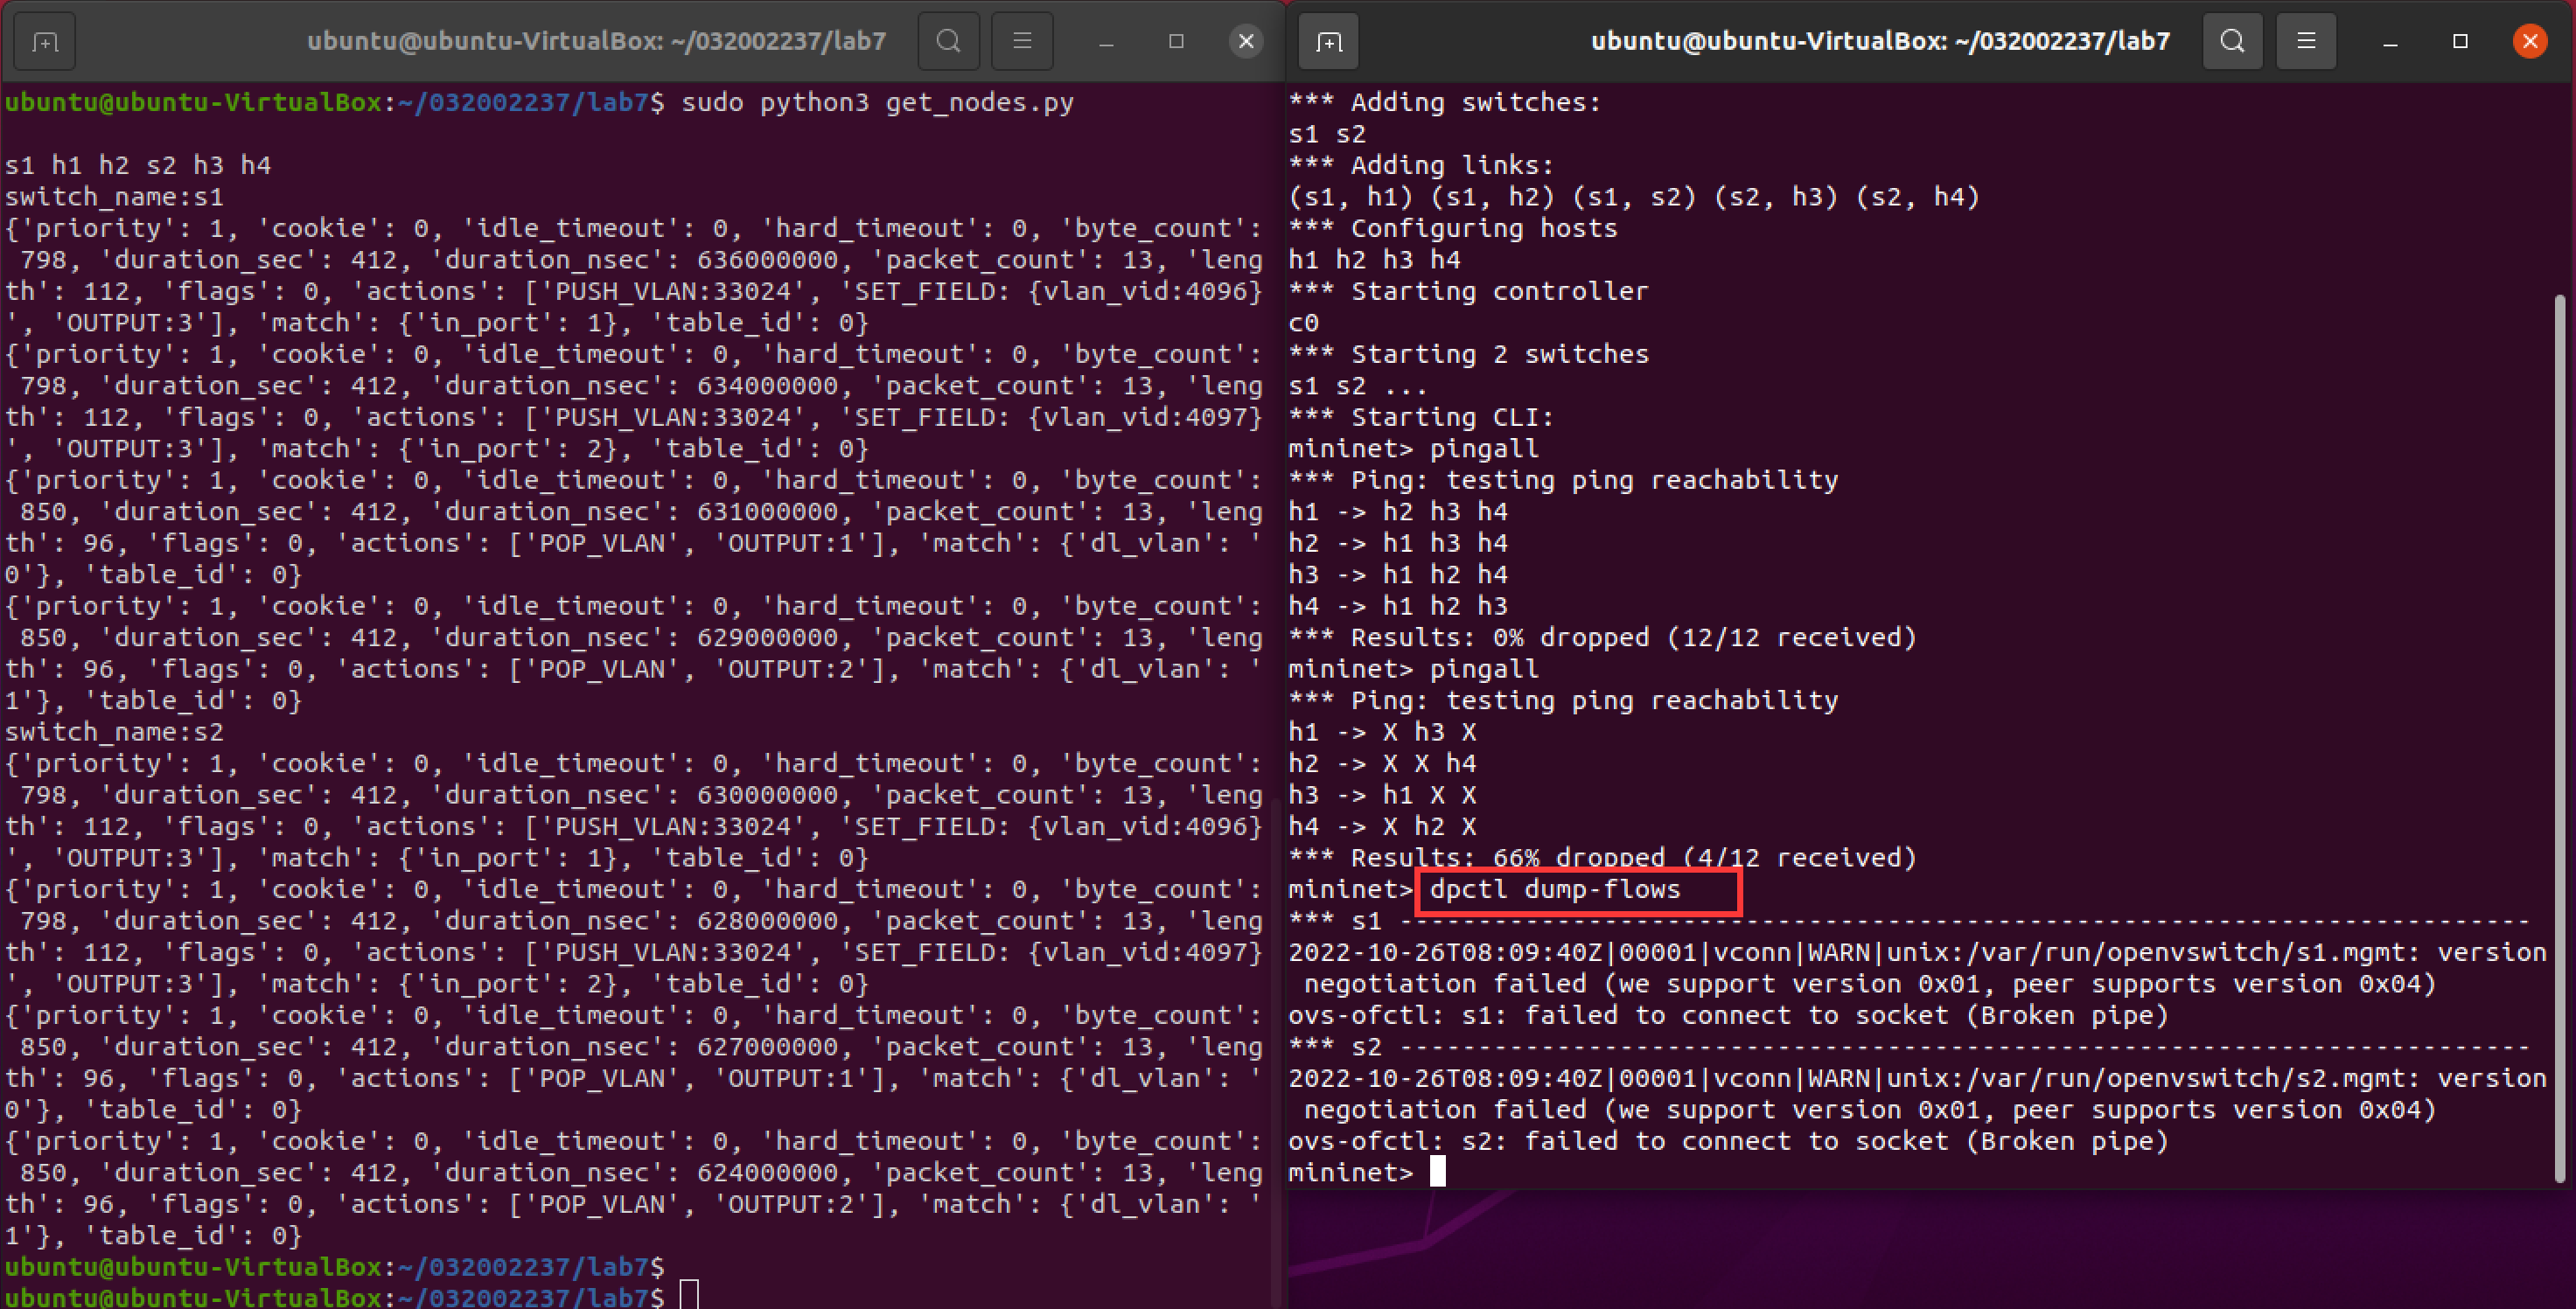Focus the final mininet> prompt cursor
This screenshot has width=2576, height=1309.
(1438, 1172)
